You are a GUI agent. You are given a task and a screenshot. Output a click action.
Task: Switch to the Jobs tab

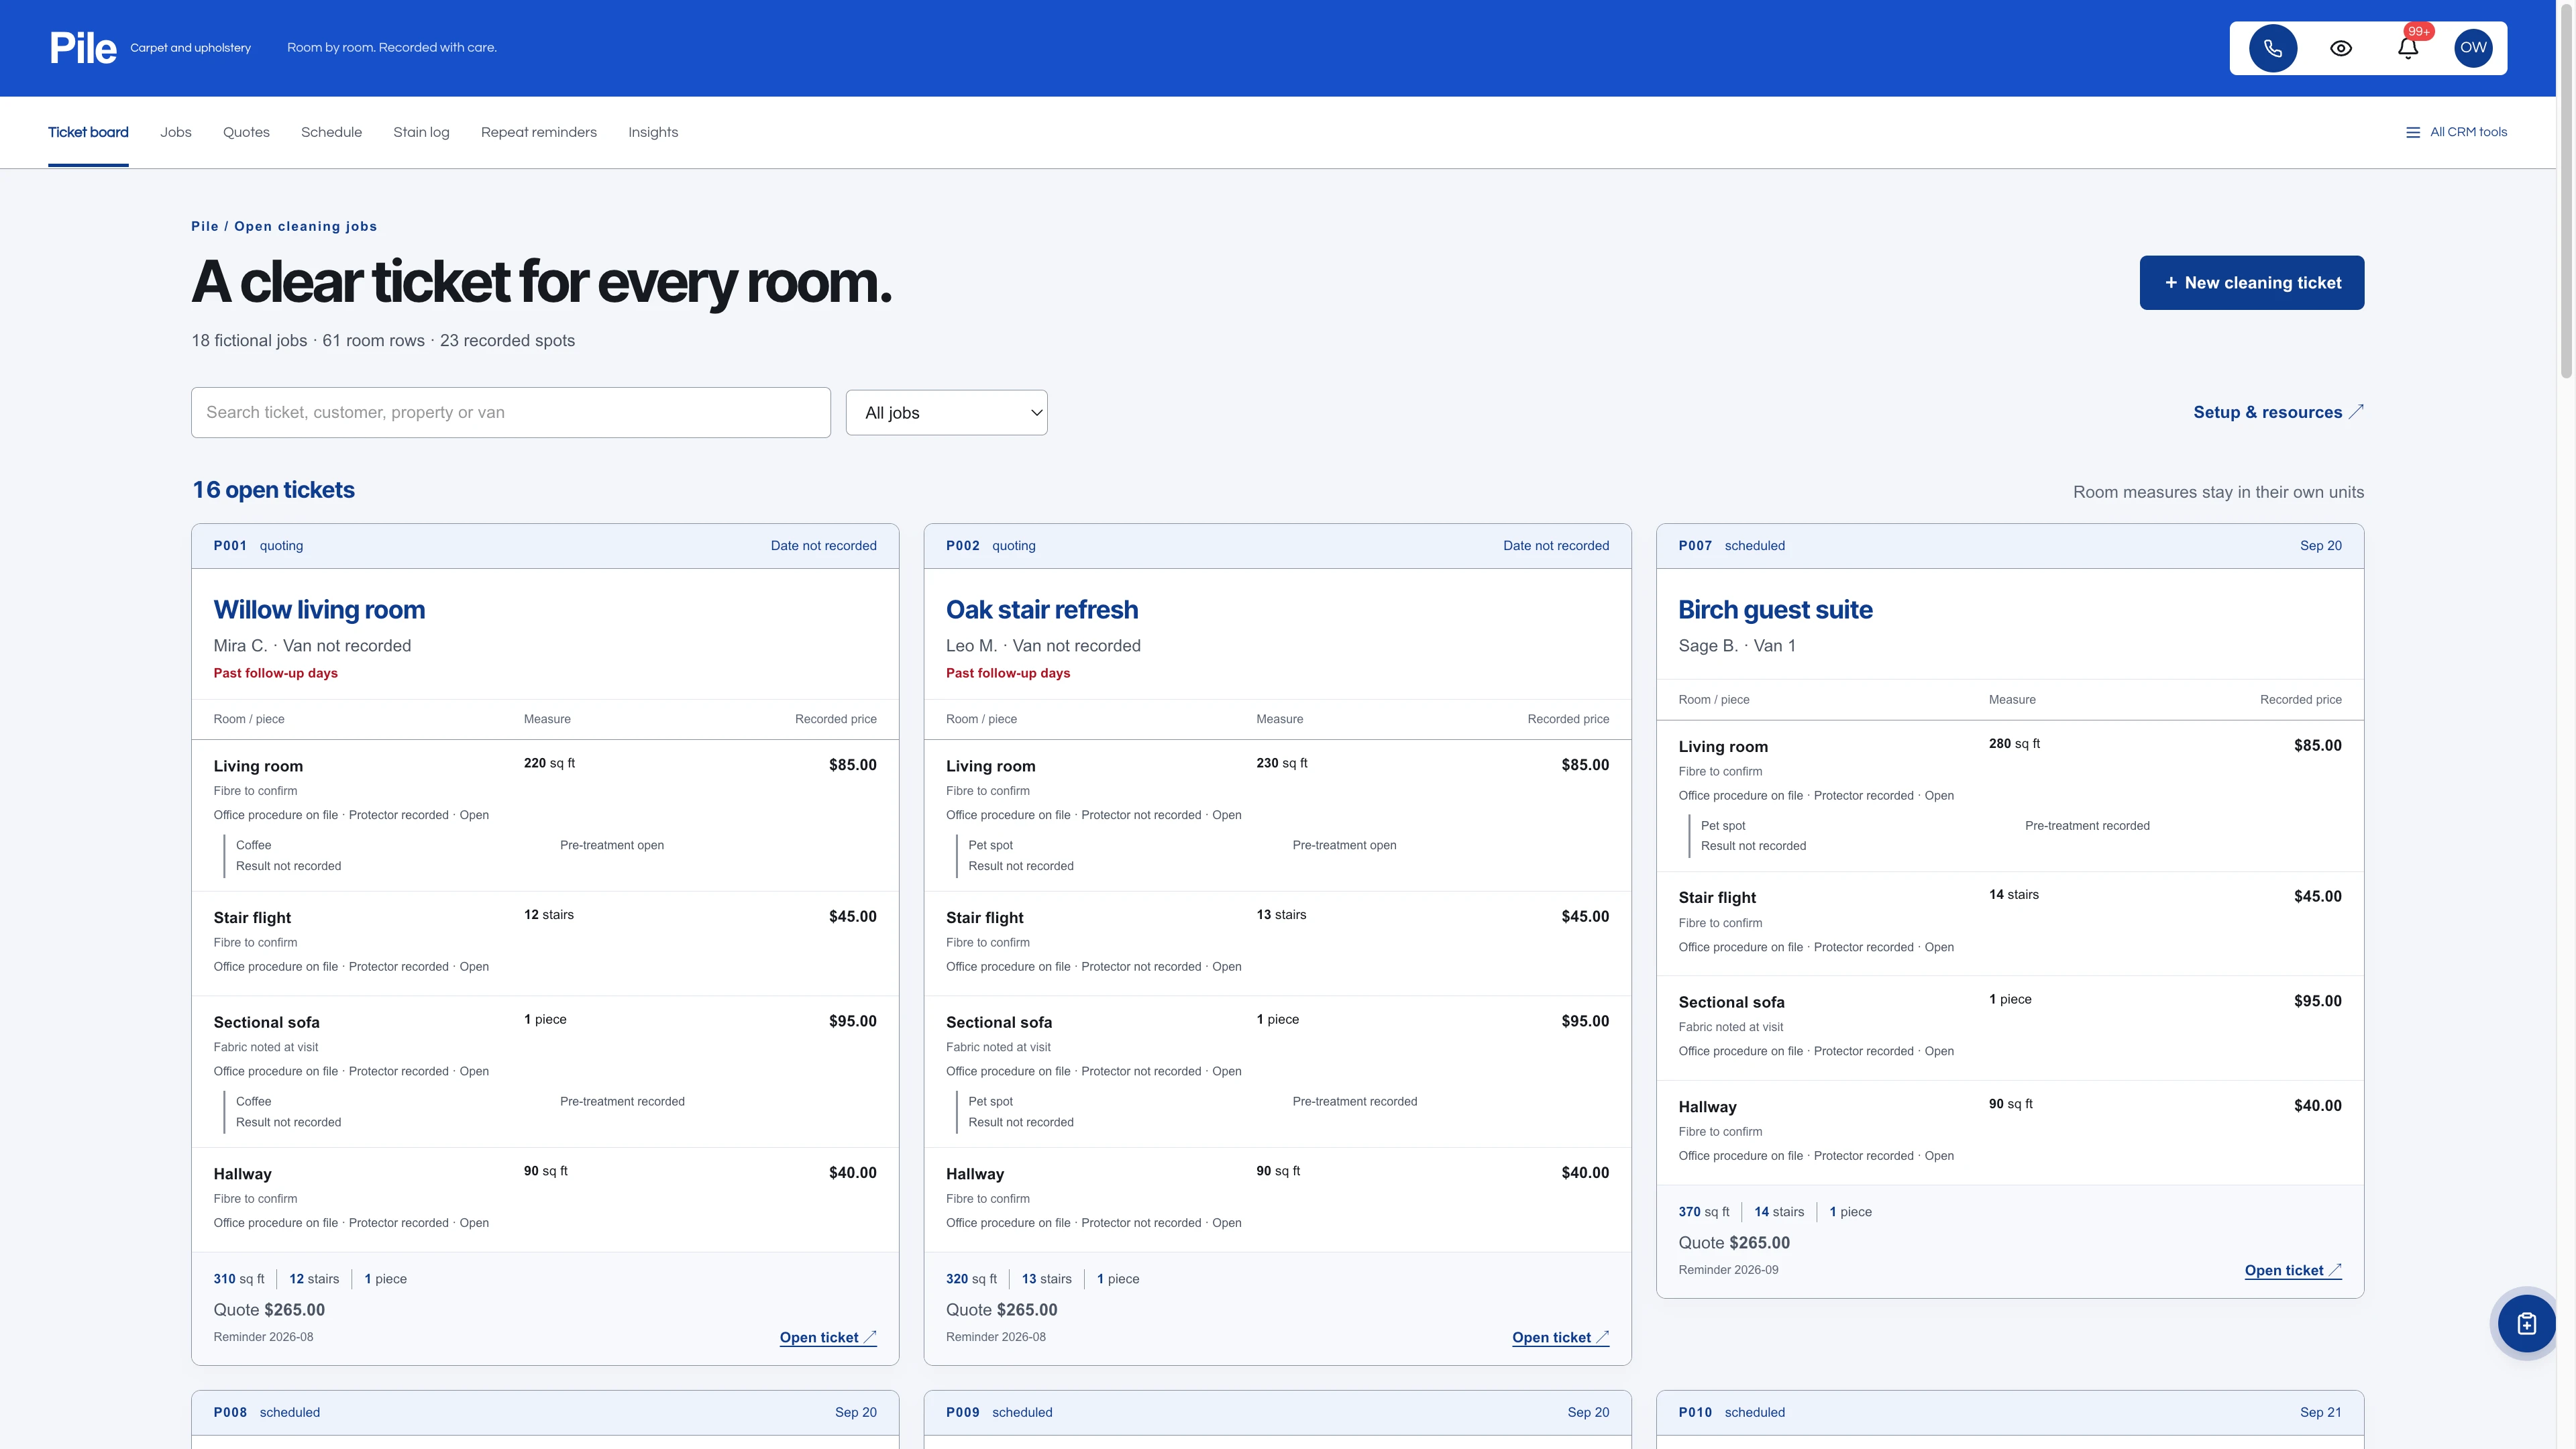(x=176, y=132)
